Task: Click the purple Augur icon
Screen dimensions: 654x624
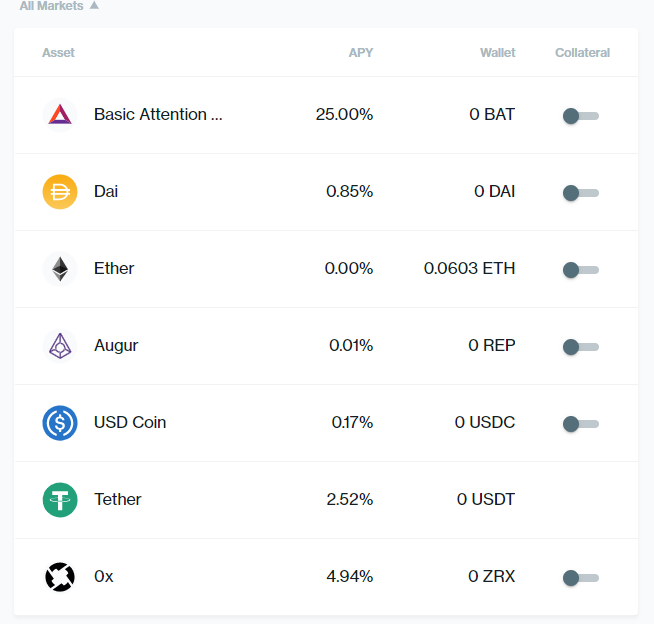Action: 60,346
